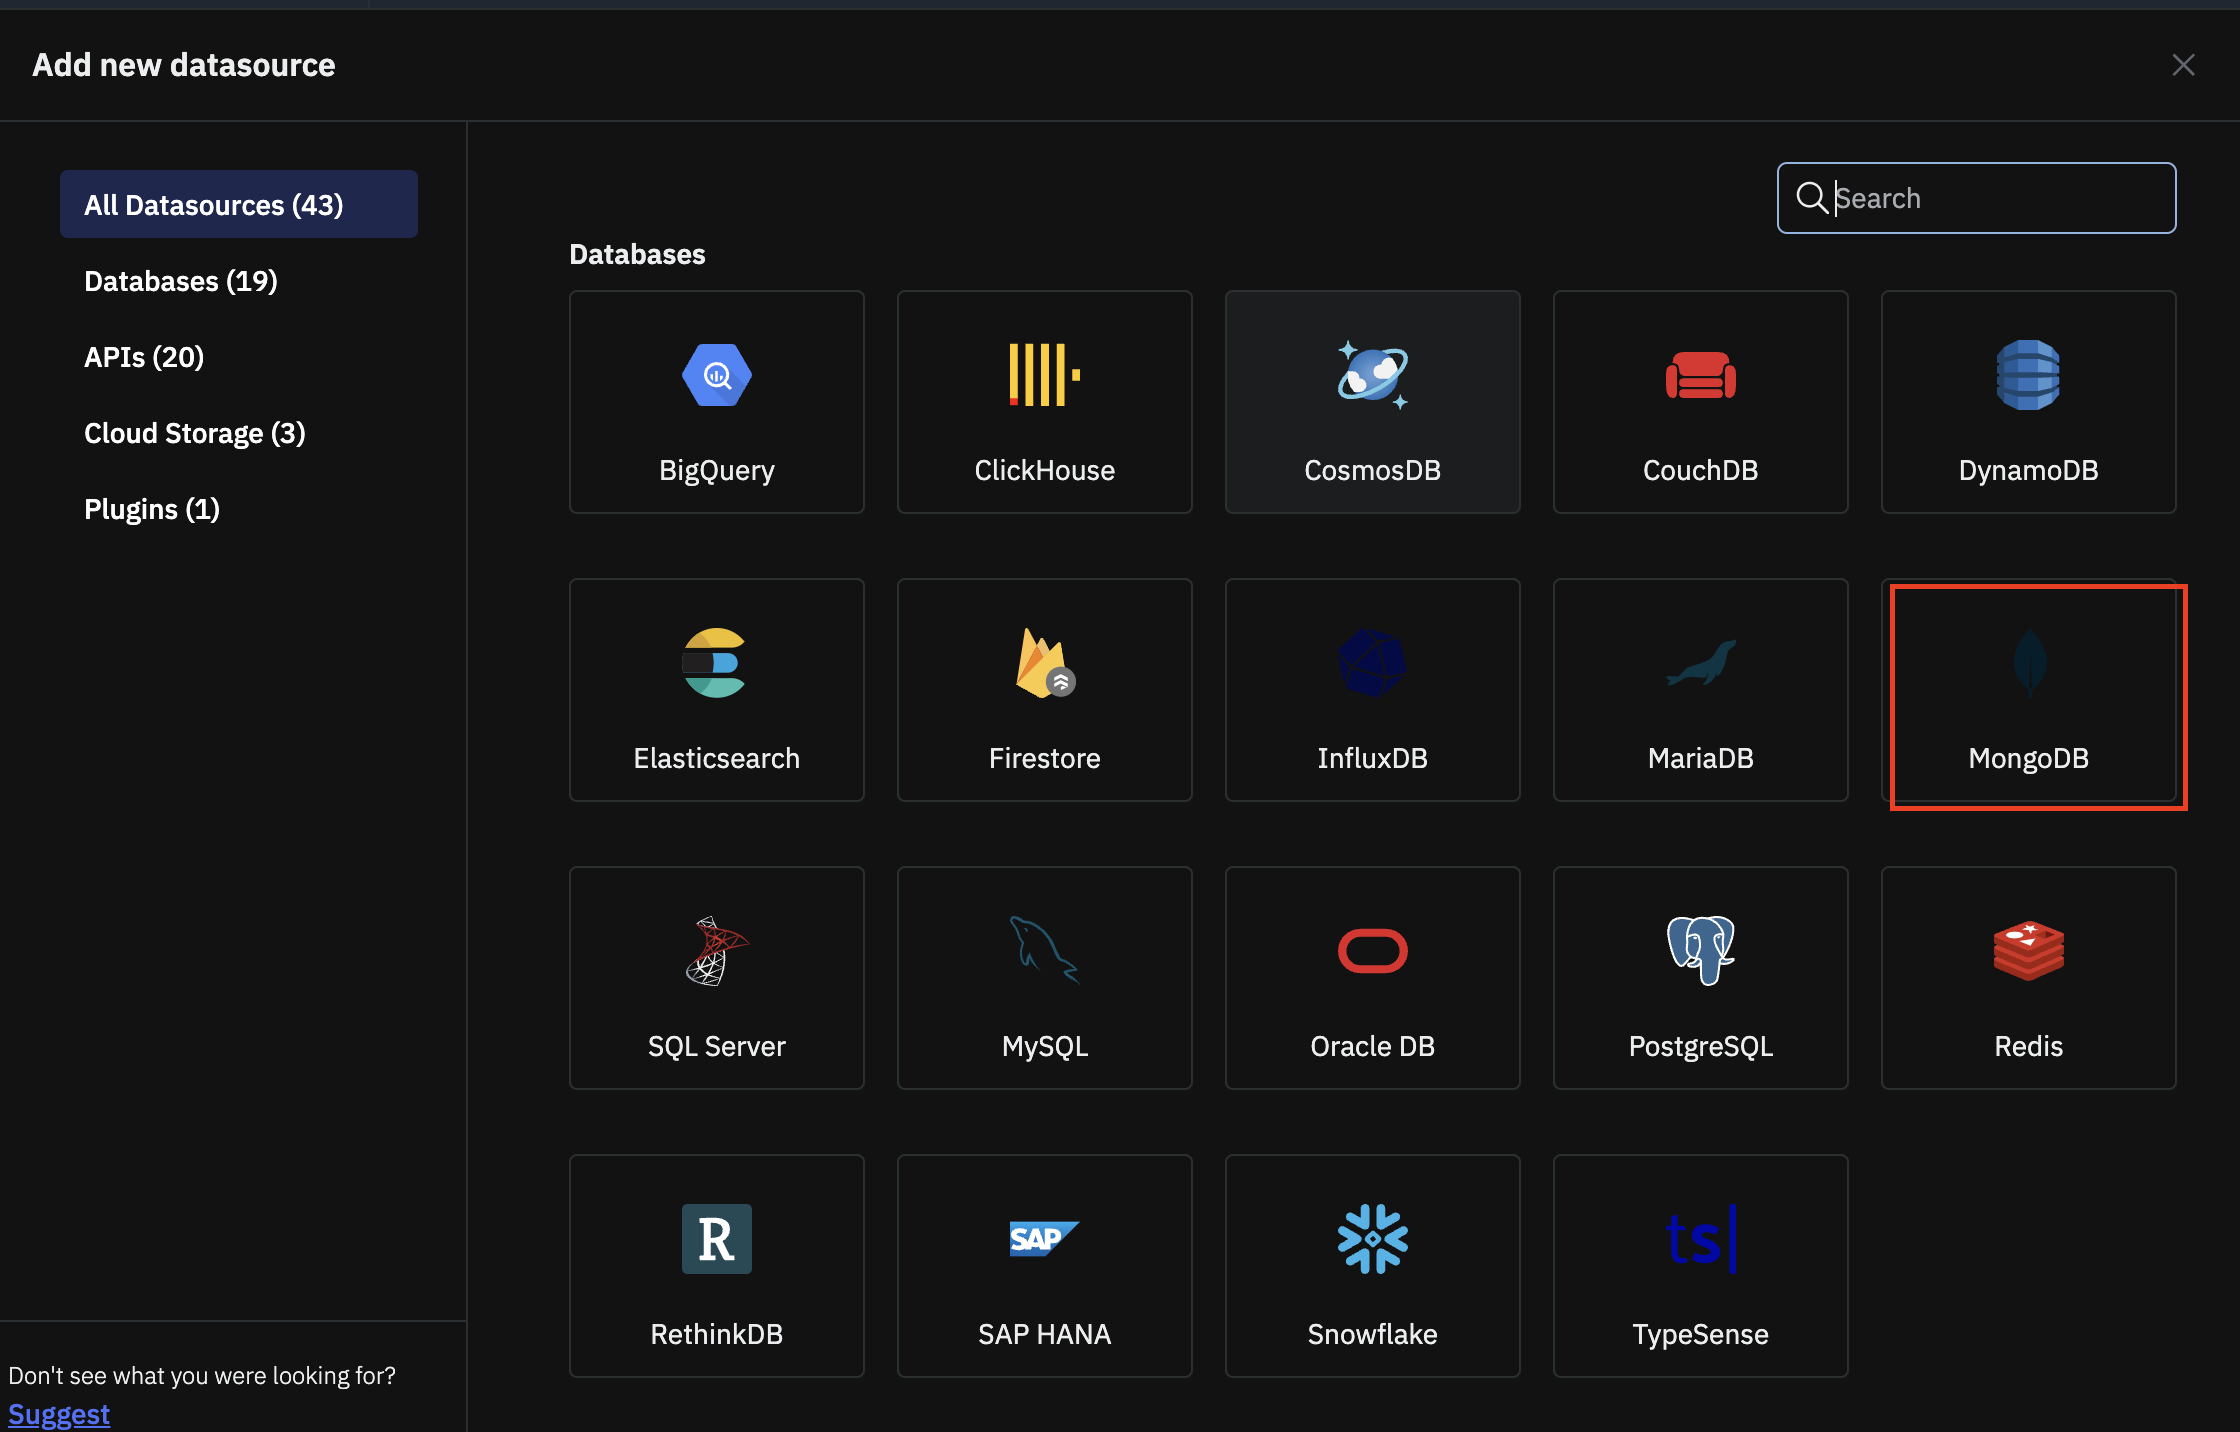Select the Redis database icon

tap(2028, 978)
